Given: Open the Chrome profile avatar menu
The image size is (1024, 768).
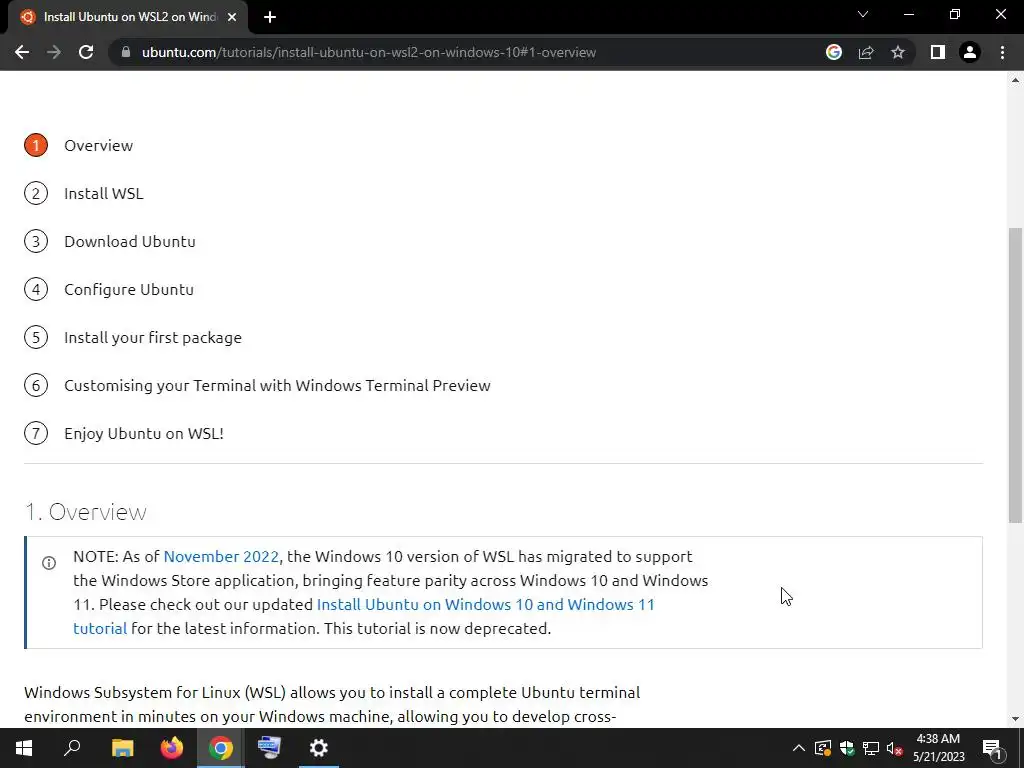Looking at the screenshot, I should 970,52.
